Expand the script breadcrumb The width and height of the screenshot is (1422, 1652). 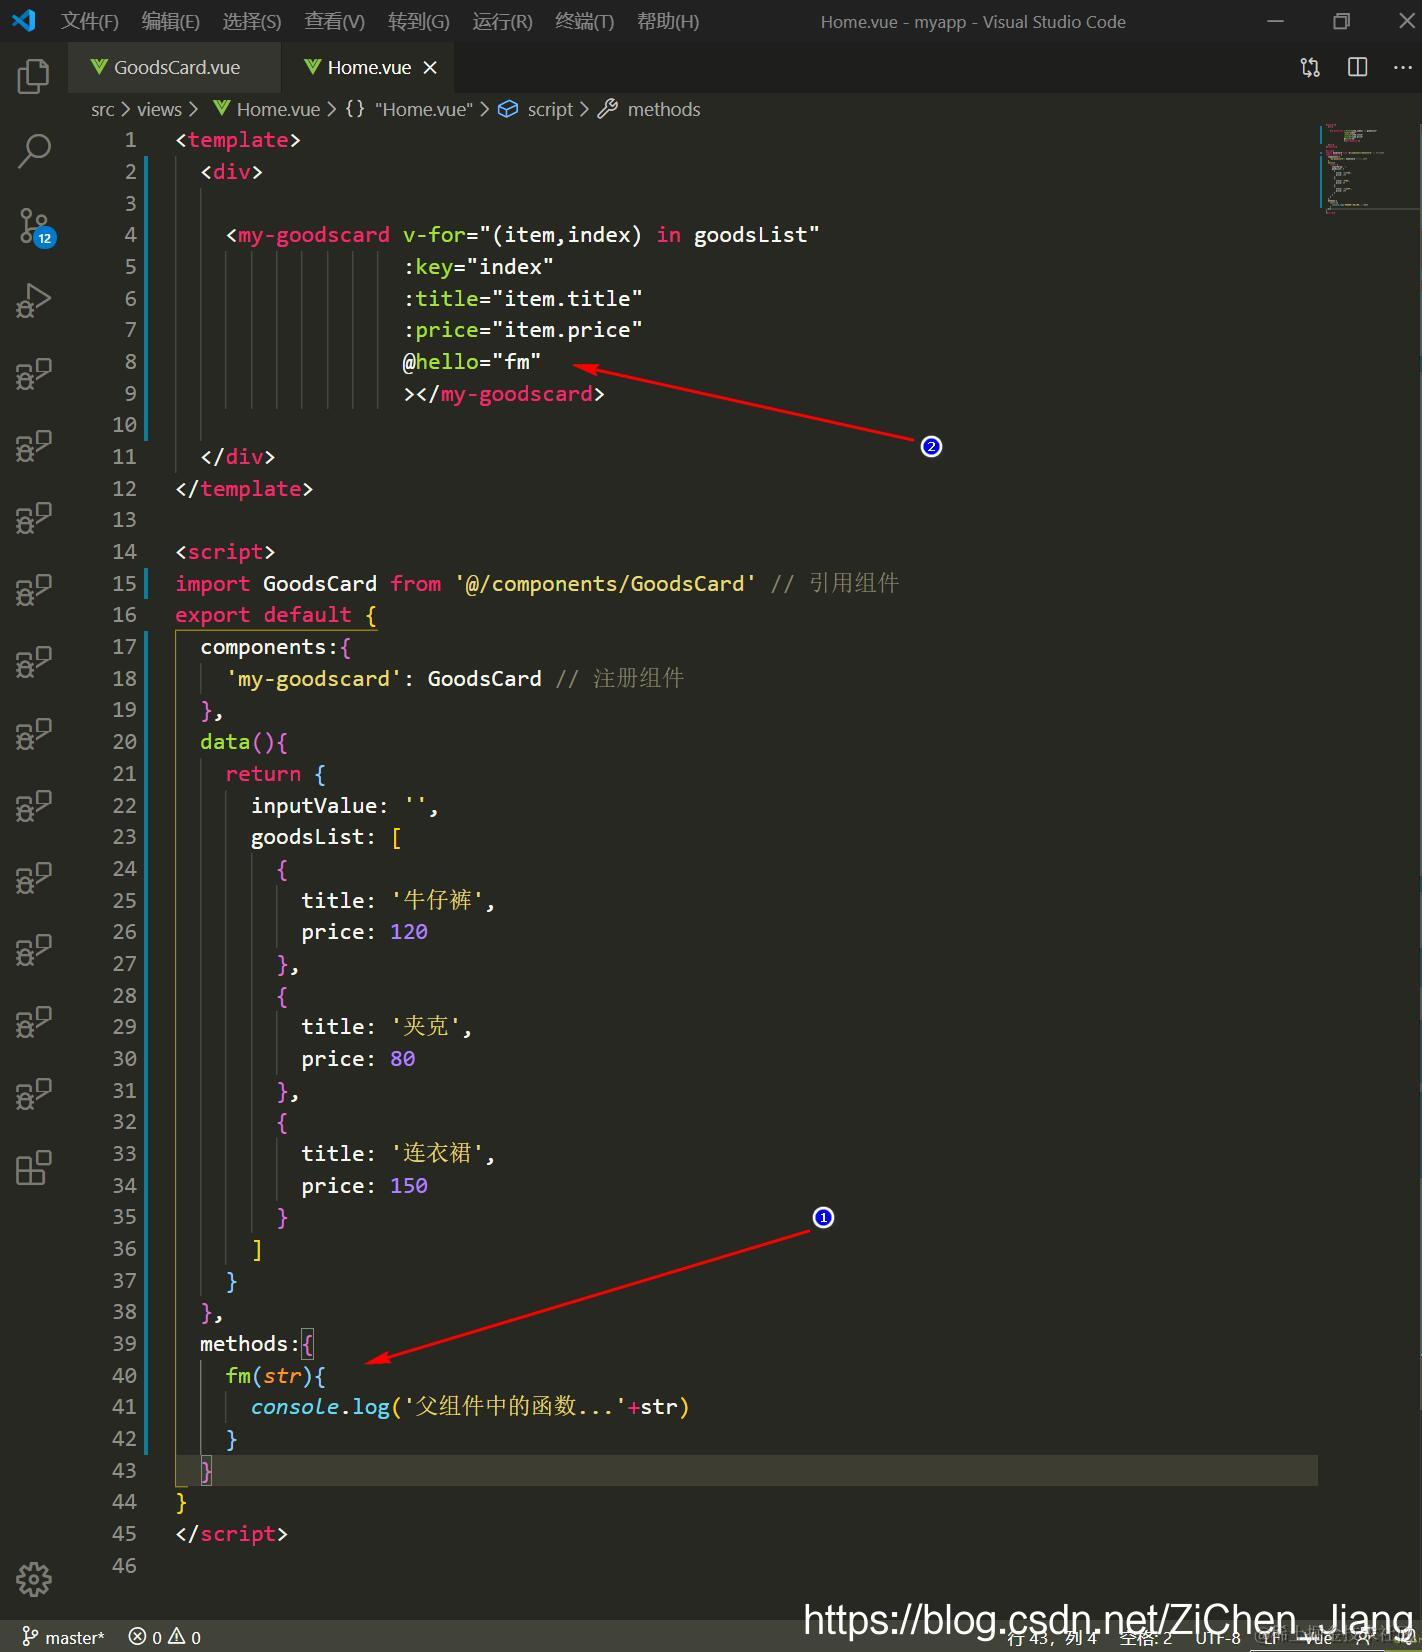point(537,109)
